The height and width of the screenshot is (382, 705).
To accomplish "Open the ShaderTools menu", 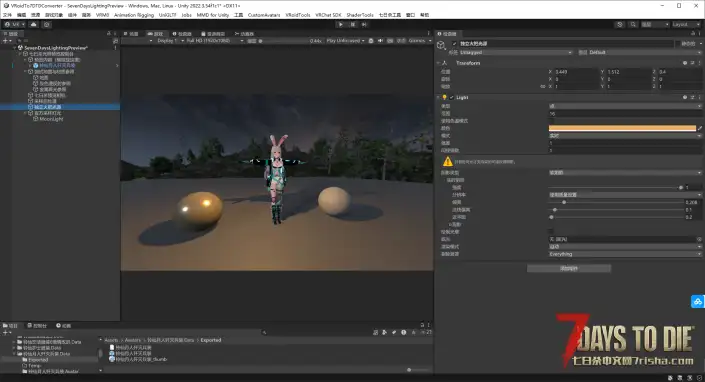I will tap(360, 15).
